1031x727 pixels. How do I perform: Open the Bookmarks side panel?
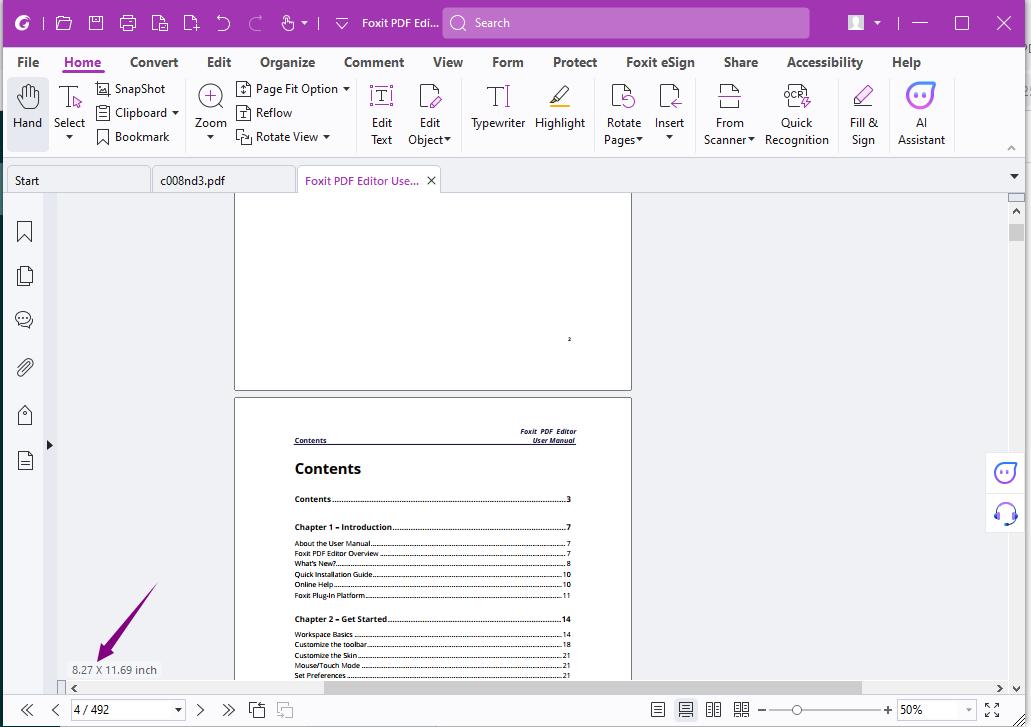(24, 231)
